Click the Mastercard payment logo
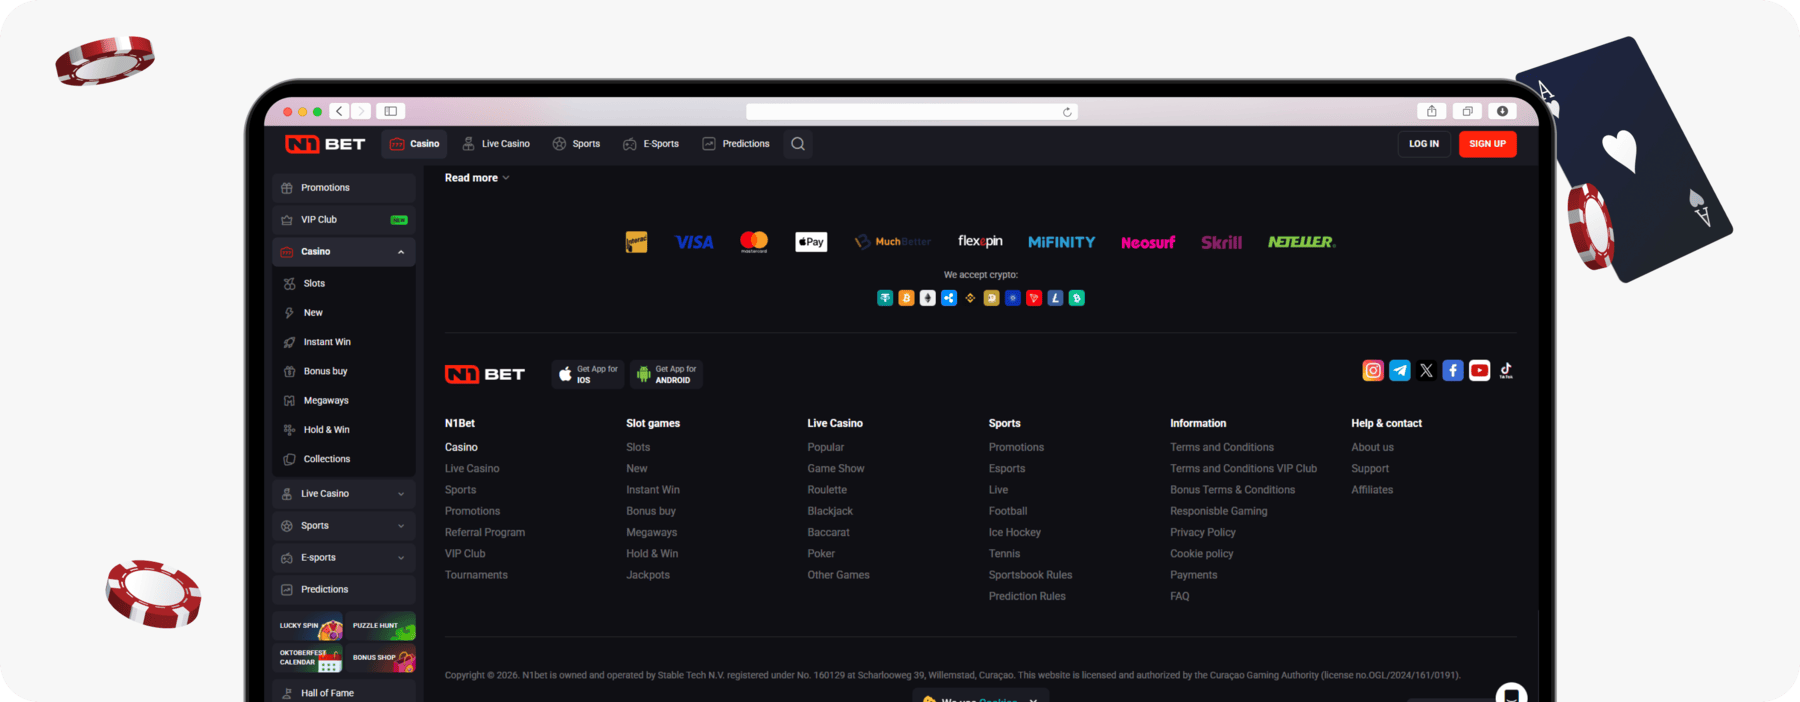 tap(754, 242)
